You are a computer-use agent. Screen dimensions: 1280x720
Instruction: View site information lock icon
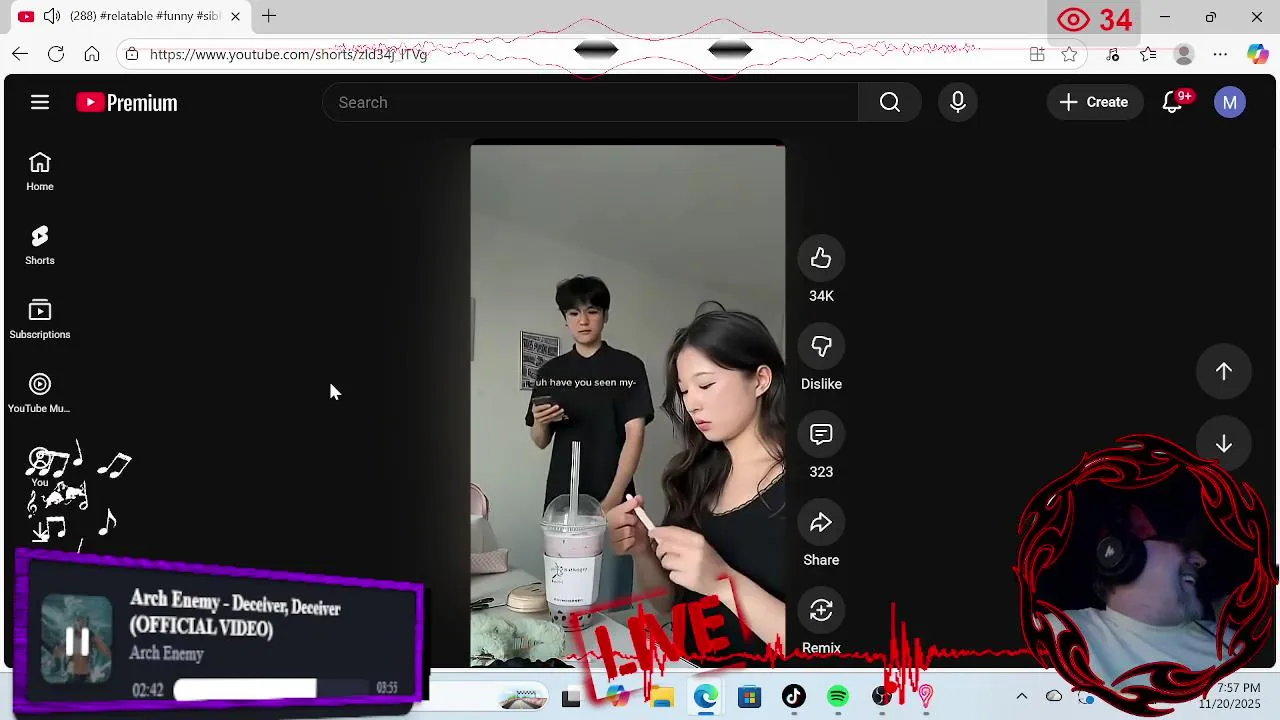(x=132, y=54)
